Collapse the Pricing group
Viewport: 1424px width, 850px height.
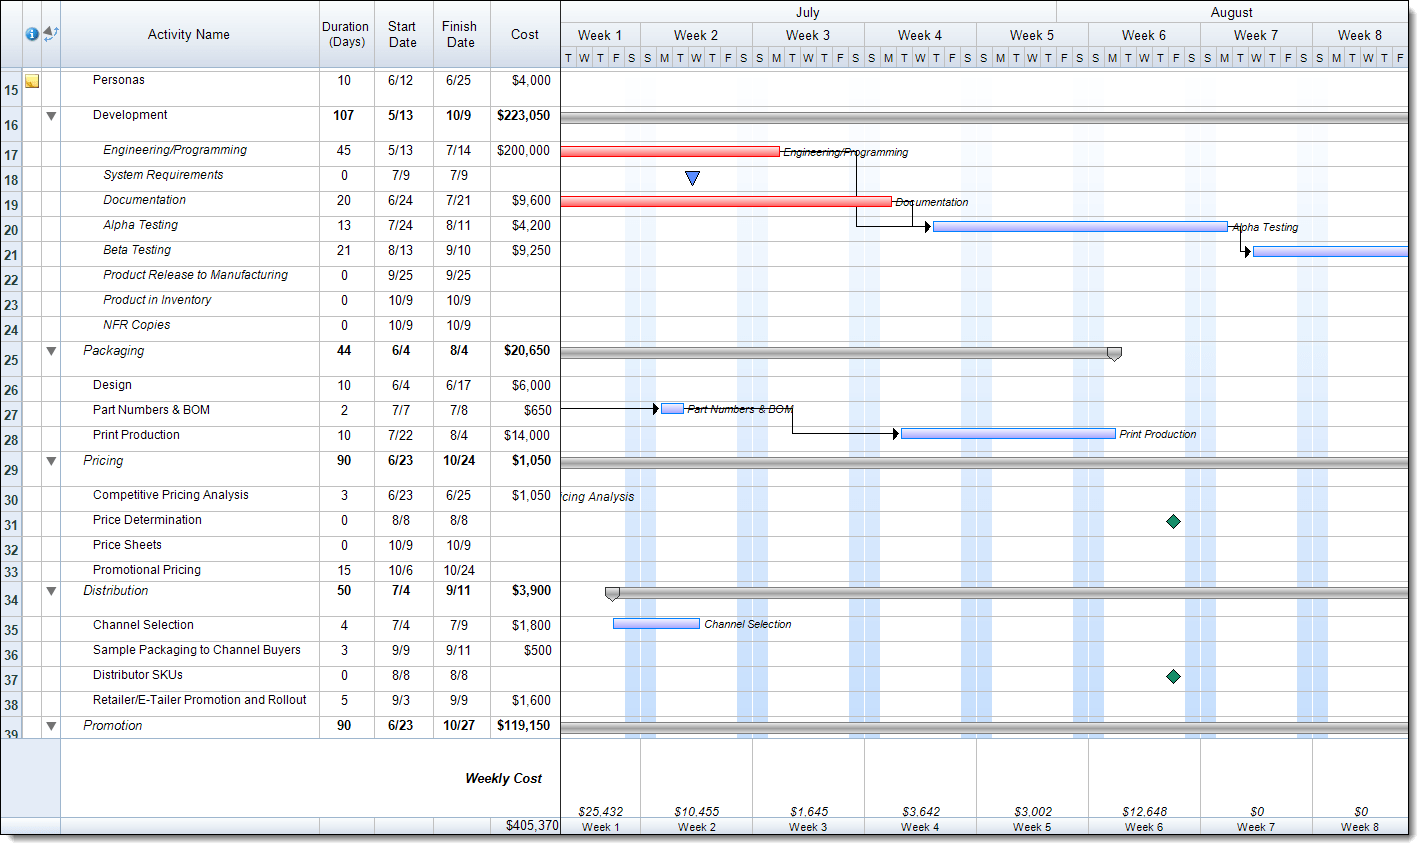coord(51,461)
